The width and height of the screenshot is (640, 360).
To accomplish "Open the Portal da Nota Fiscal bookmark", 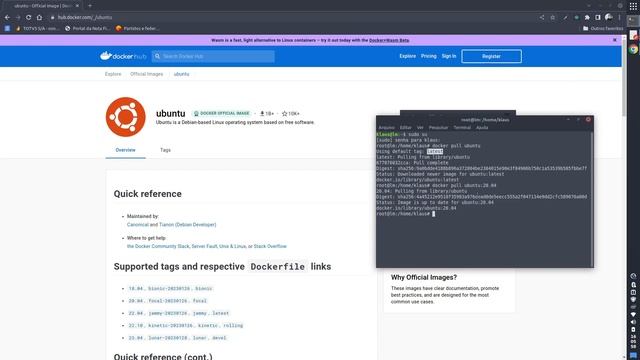I will click(x=87, y=29).
